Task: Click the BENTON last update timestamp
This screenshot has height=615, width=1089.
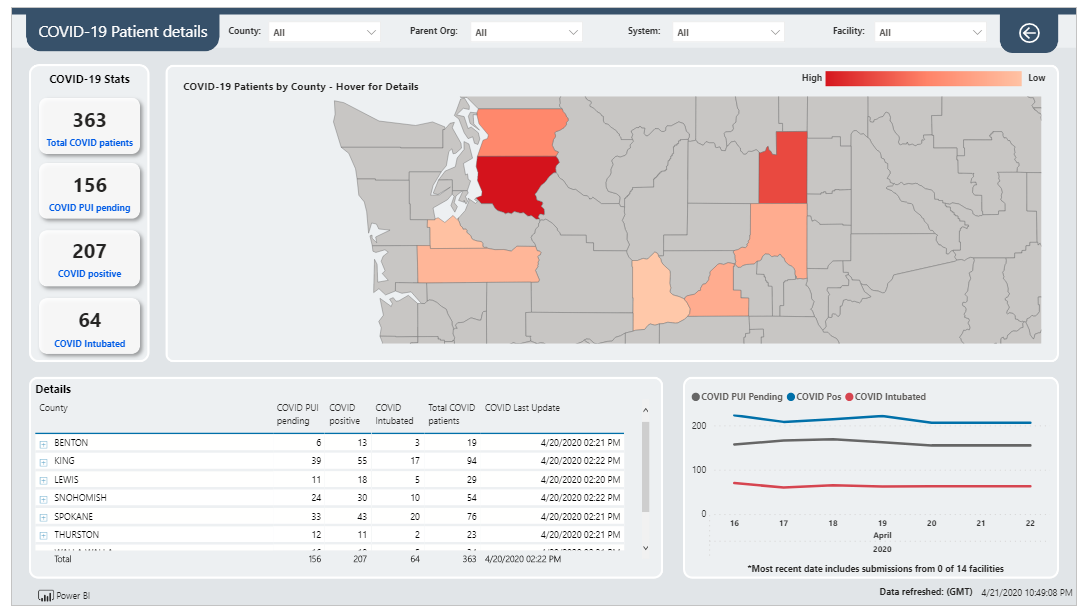Action: (x=581, y=443)
